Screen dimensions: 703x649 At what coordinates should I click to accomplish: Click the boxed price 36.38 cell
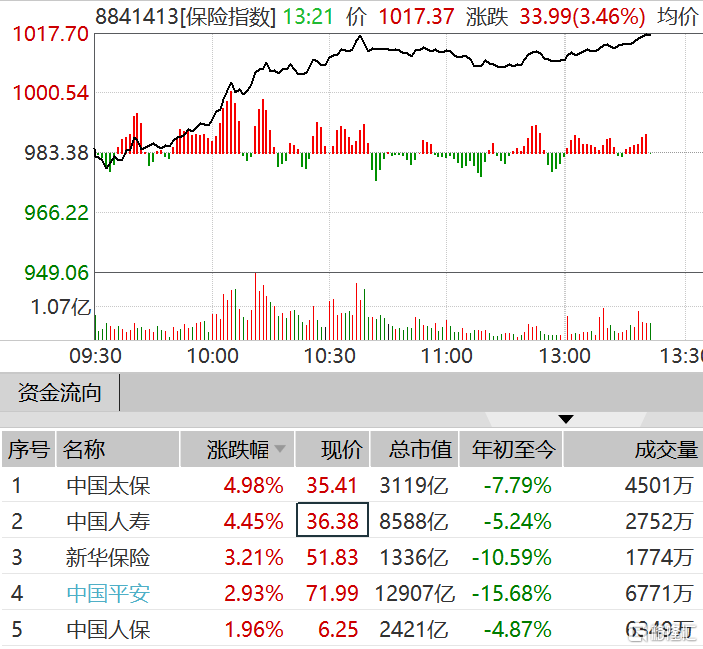tap(332, 520)
